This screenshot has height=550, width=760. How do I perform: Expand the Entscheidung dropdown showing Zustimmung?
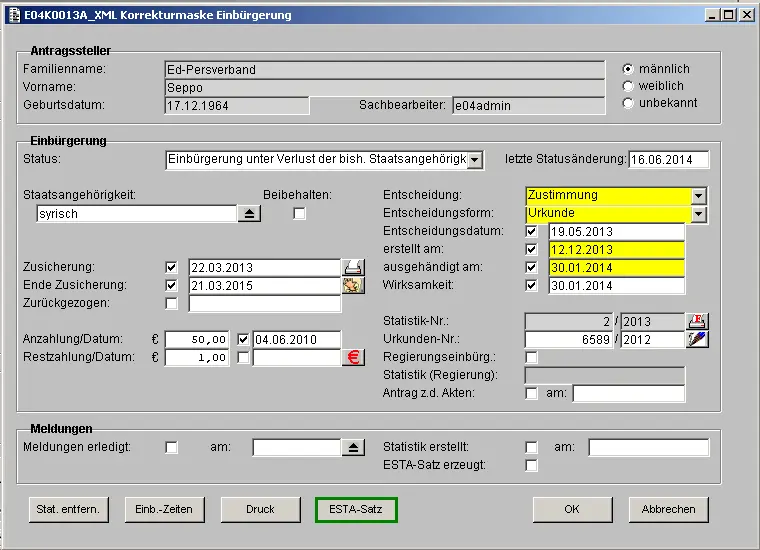(698, 196)
